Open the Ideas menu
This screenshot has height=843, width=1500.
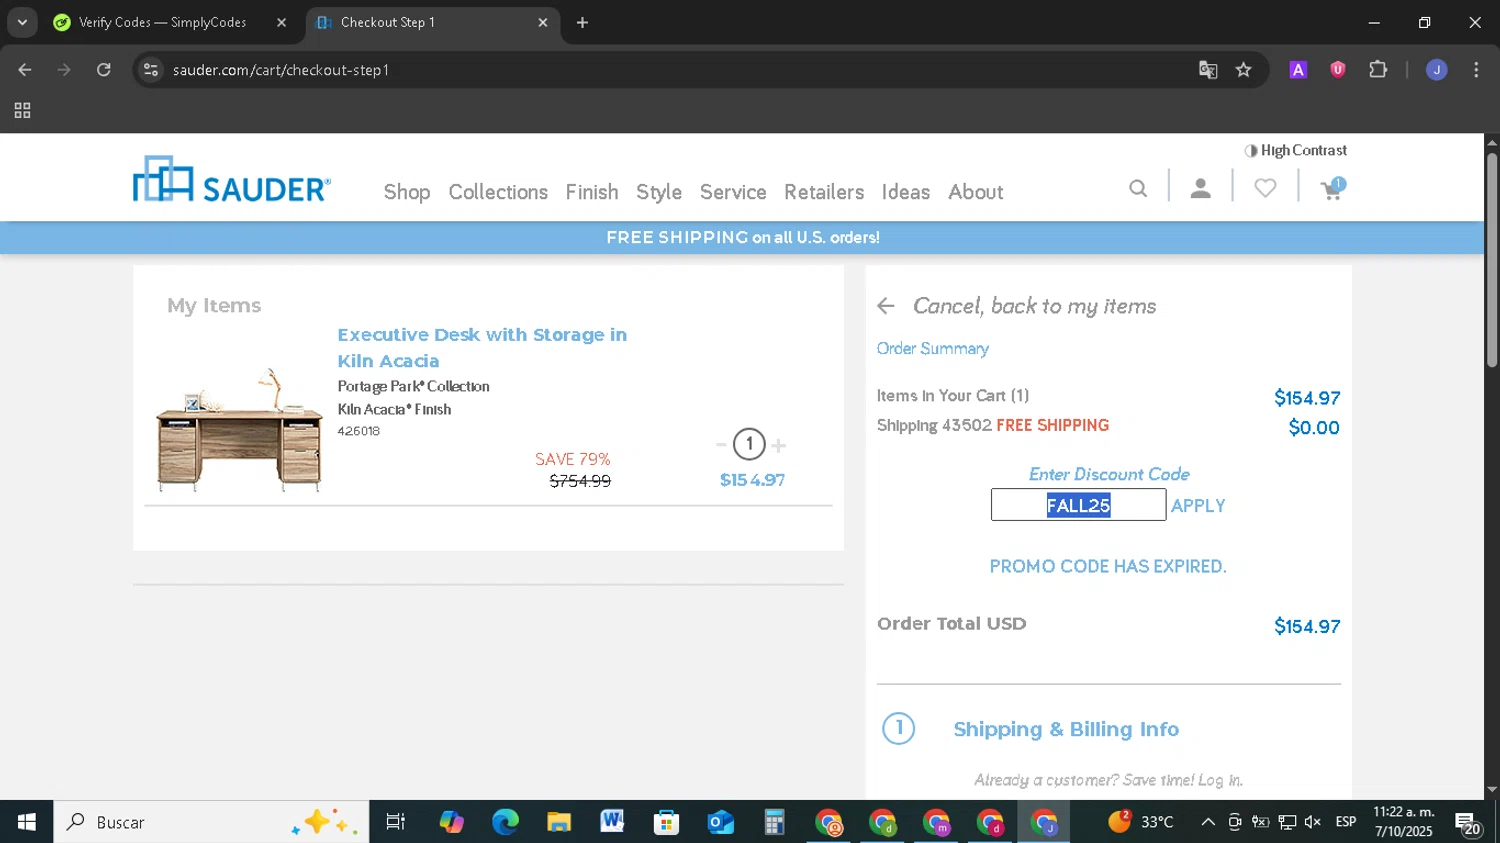click(906, 192)
